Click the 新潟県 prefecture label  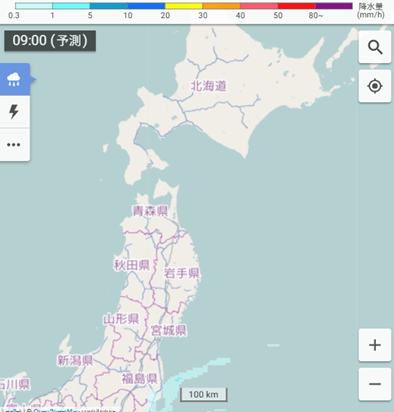[x=75, y=360]
